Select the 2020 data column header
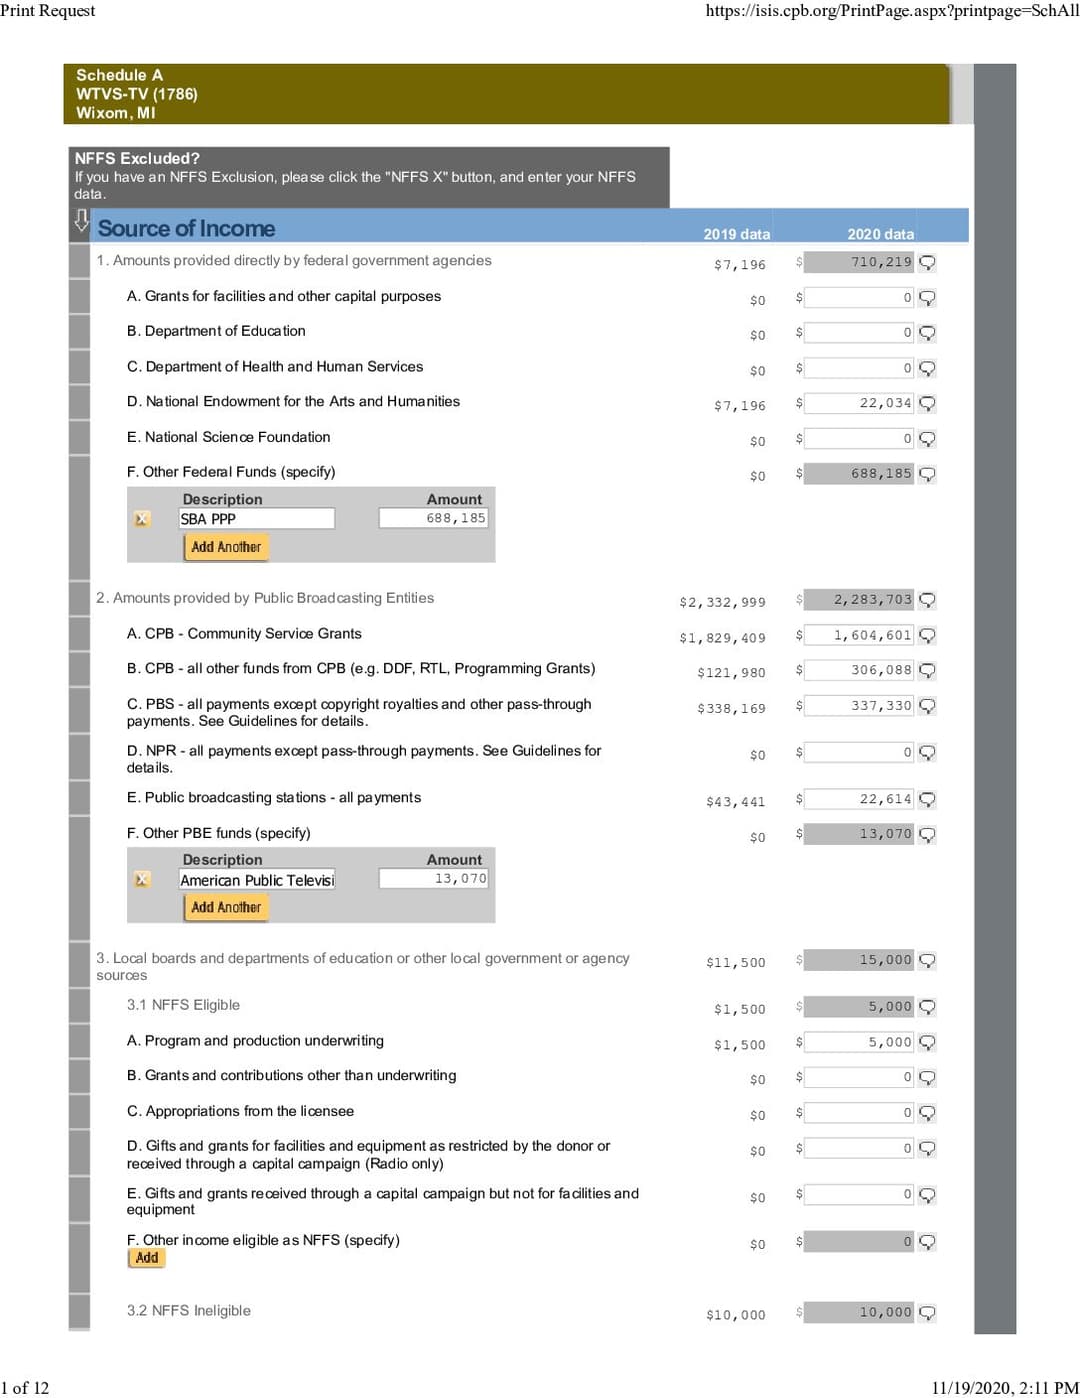Screen dimensions: 1080x1398 [x=880, y=234]
